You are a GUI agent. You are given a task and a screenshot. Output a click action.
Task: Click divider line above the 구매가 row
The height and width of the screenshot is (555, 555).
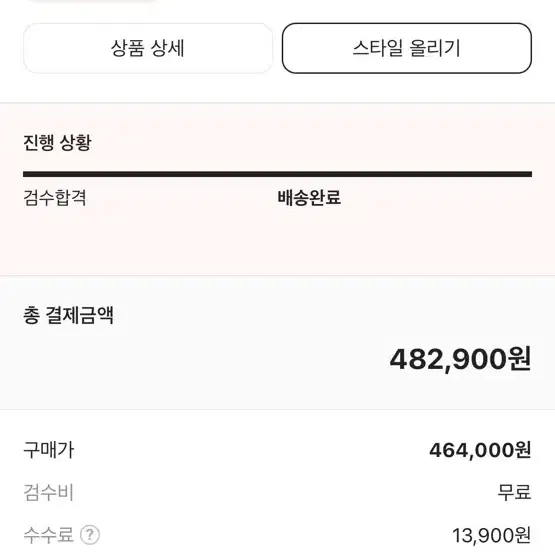(x=278, y=410)
